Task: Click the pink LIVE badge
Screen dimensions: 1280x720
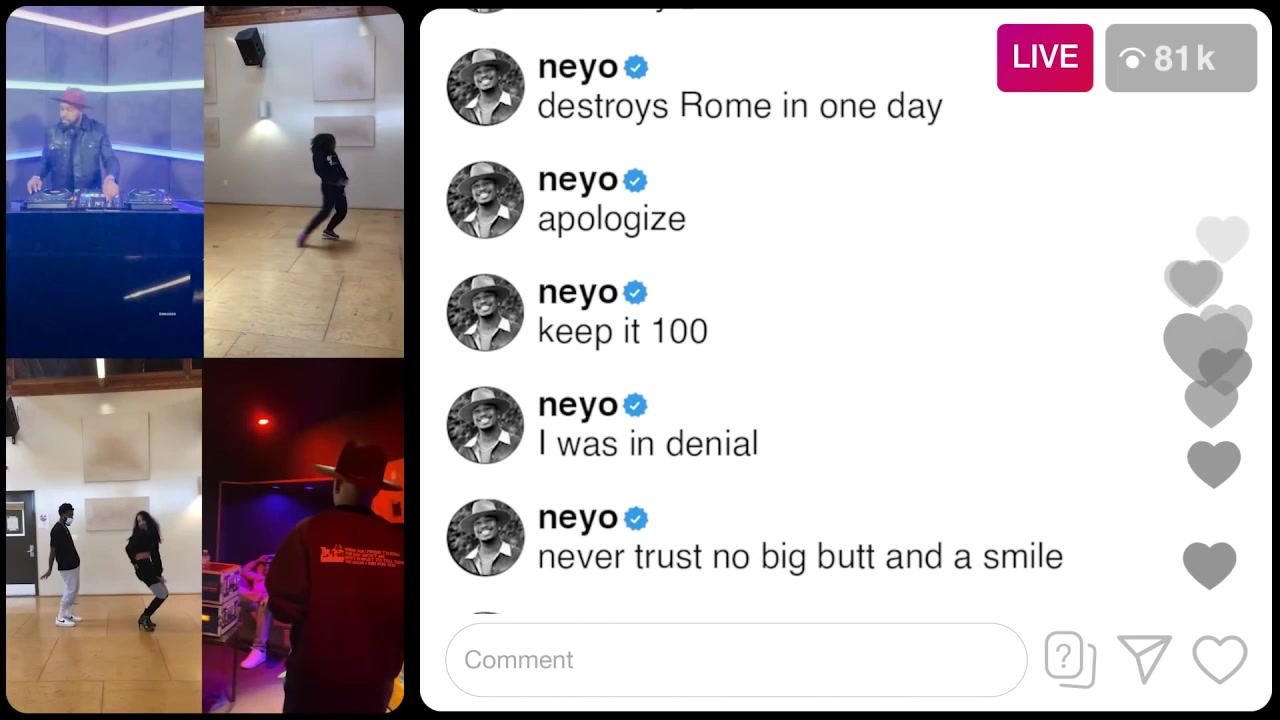Action: [x=1045, y=58]
